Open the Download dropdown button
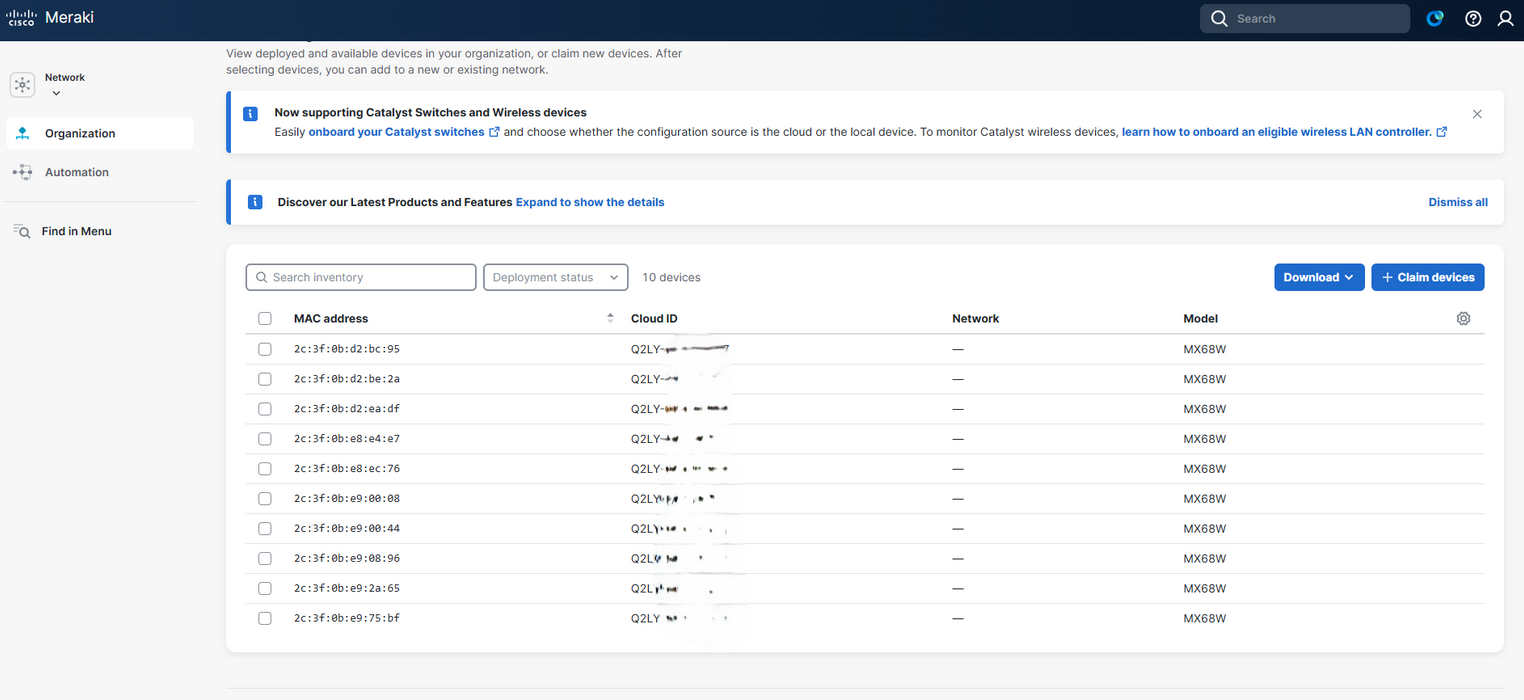Image resolution: width=1524 pixels, height=700 pixels. 1318,277
